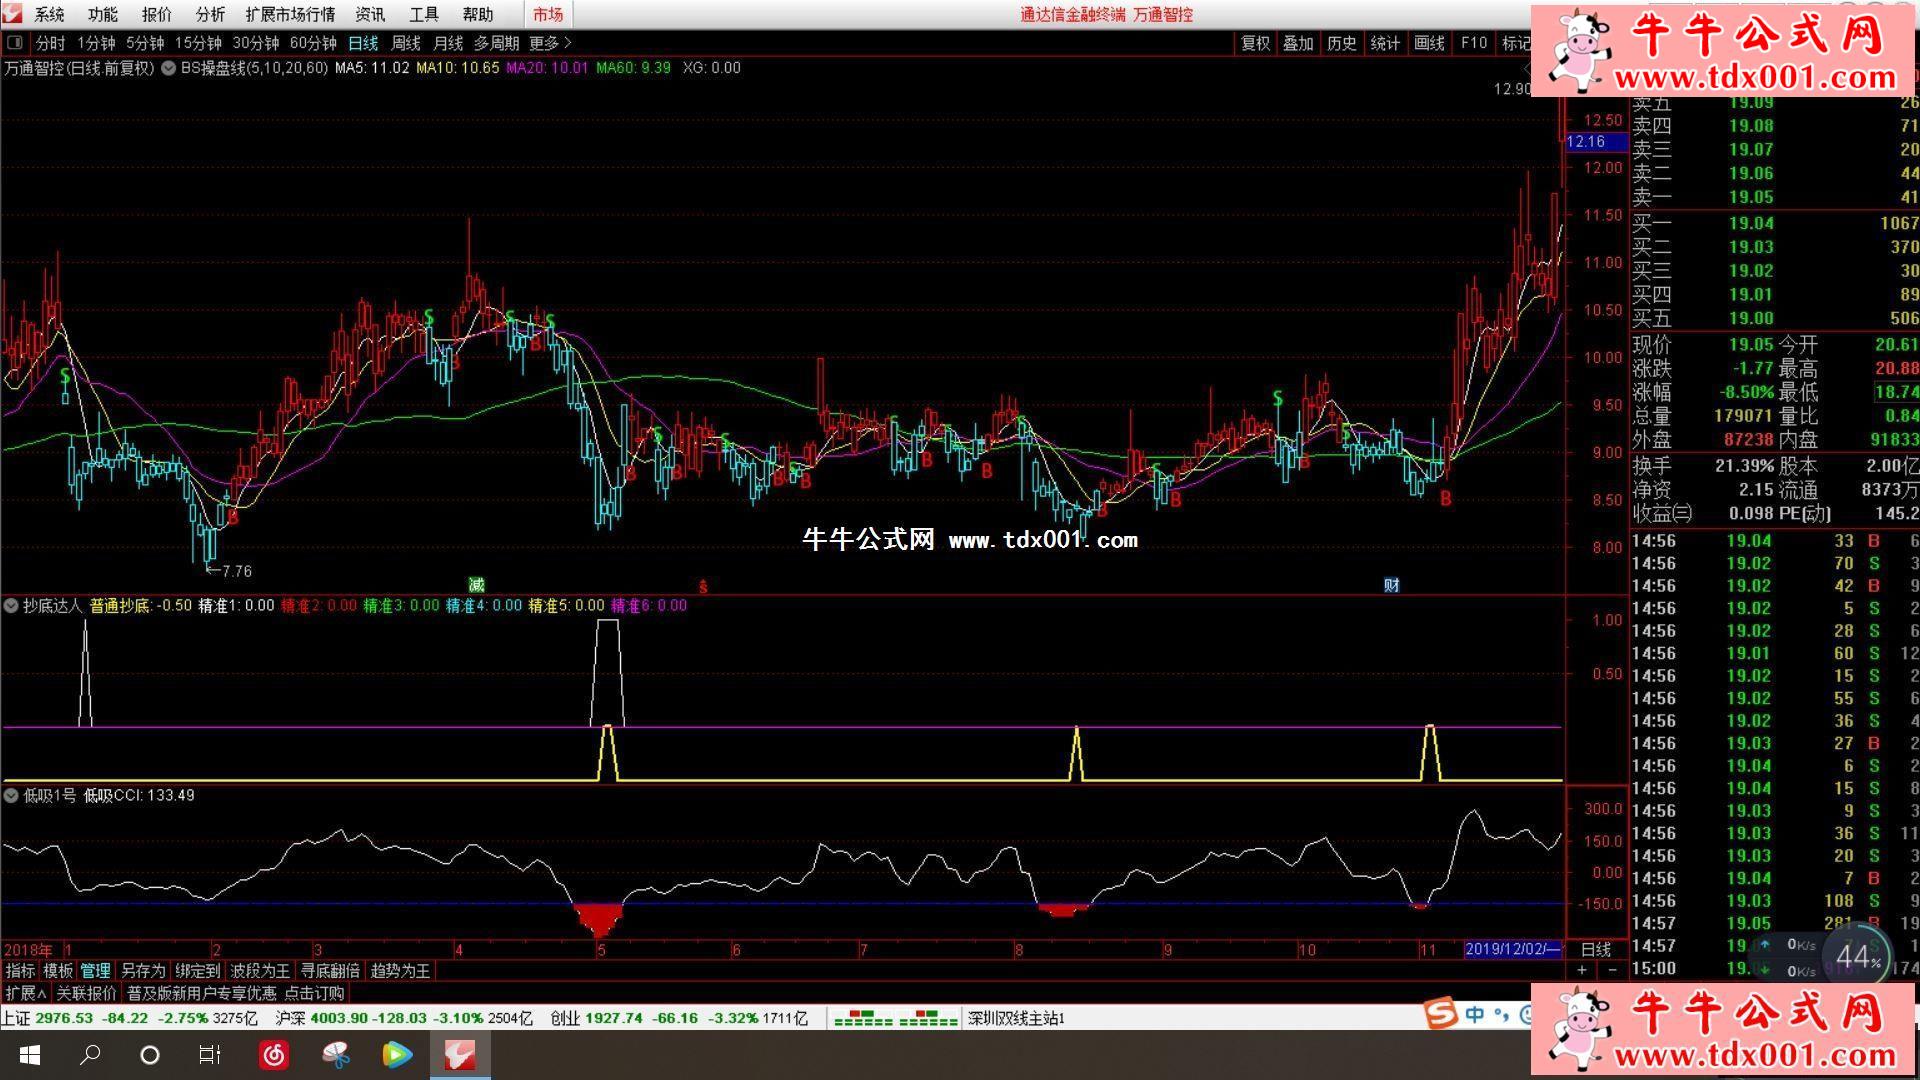Click the F10 toolbar button
This screenshot has height=1080, width=1920.
coord(1473,43)
